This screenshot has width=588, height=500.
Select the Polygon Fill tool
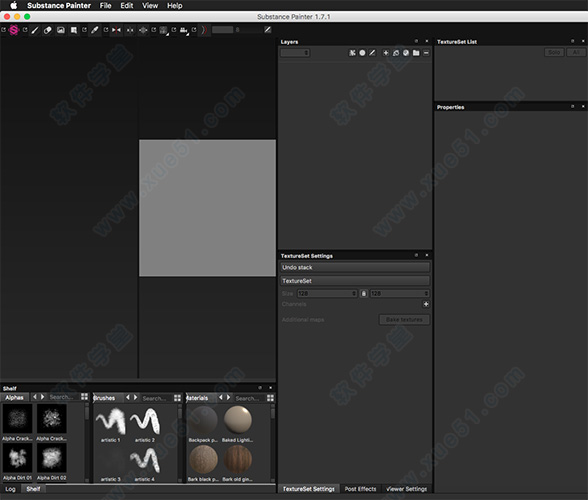(x=74, y=30)
